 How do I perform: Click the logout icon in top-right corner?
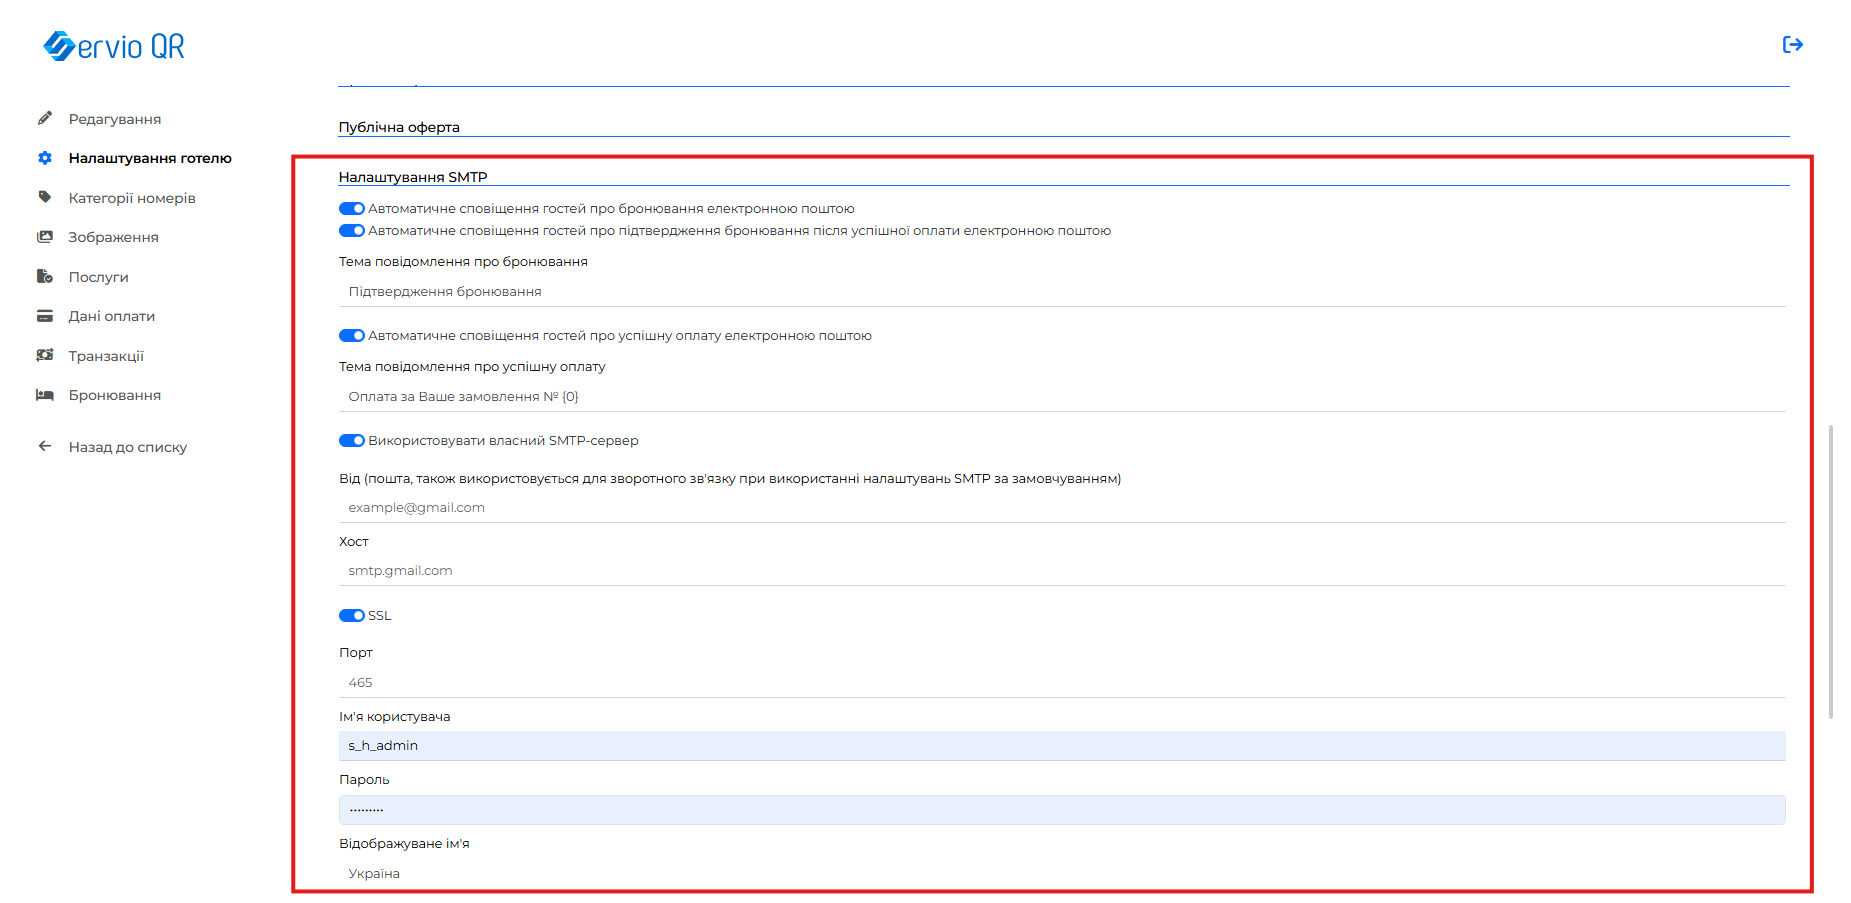pyautogui.click(x=1792, y=44)
